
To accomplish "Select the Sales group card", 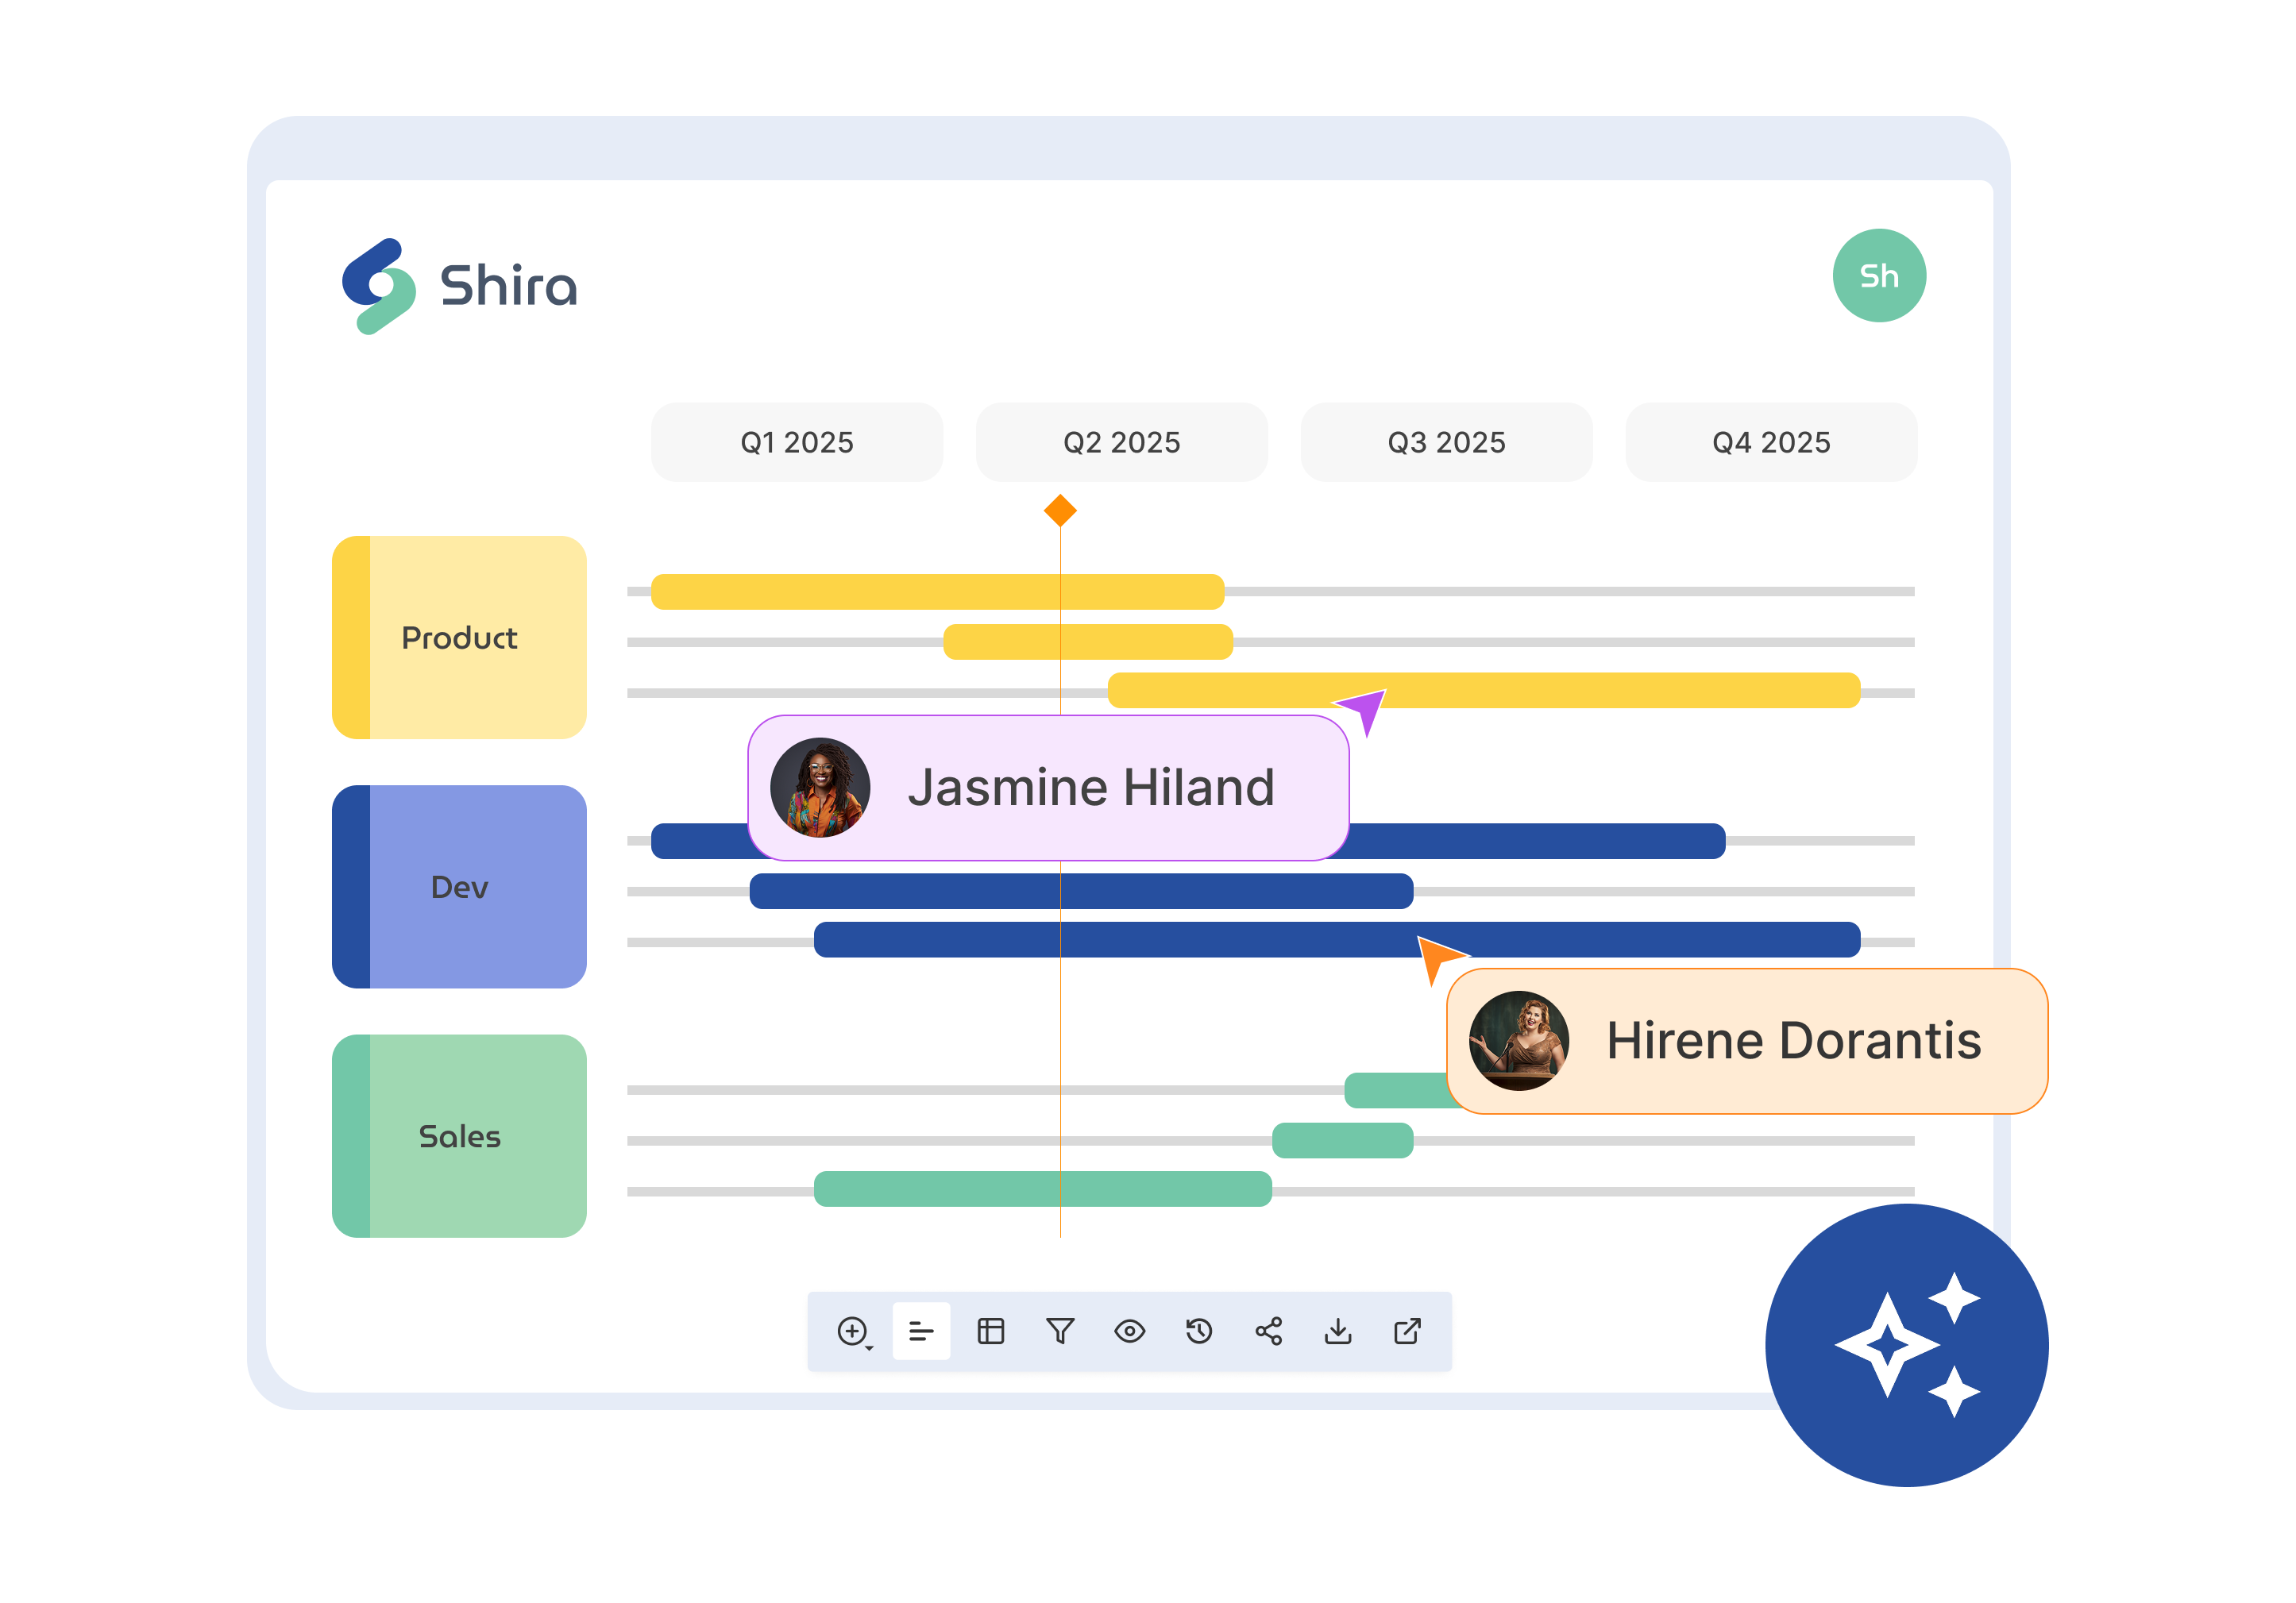I will point(459,1136).
